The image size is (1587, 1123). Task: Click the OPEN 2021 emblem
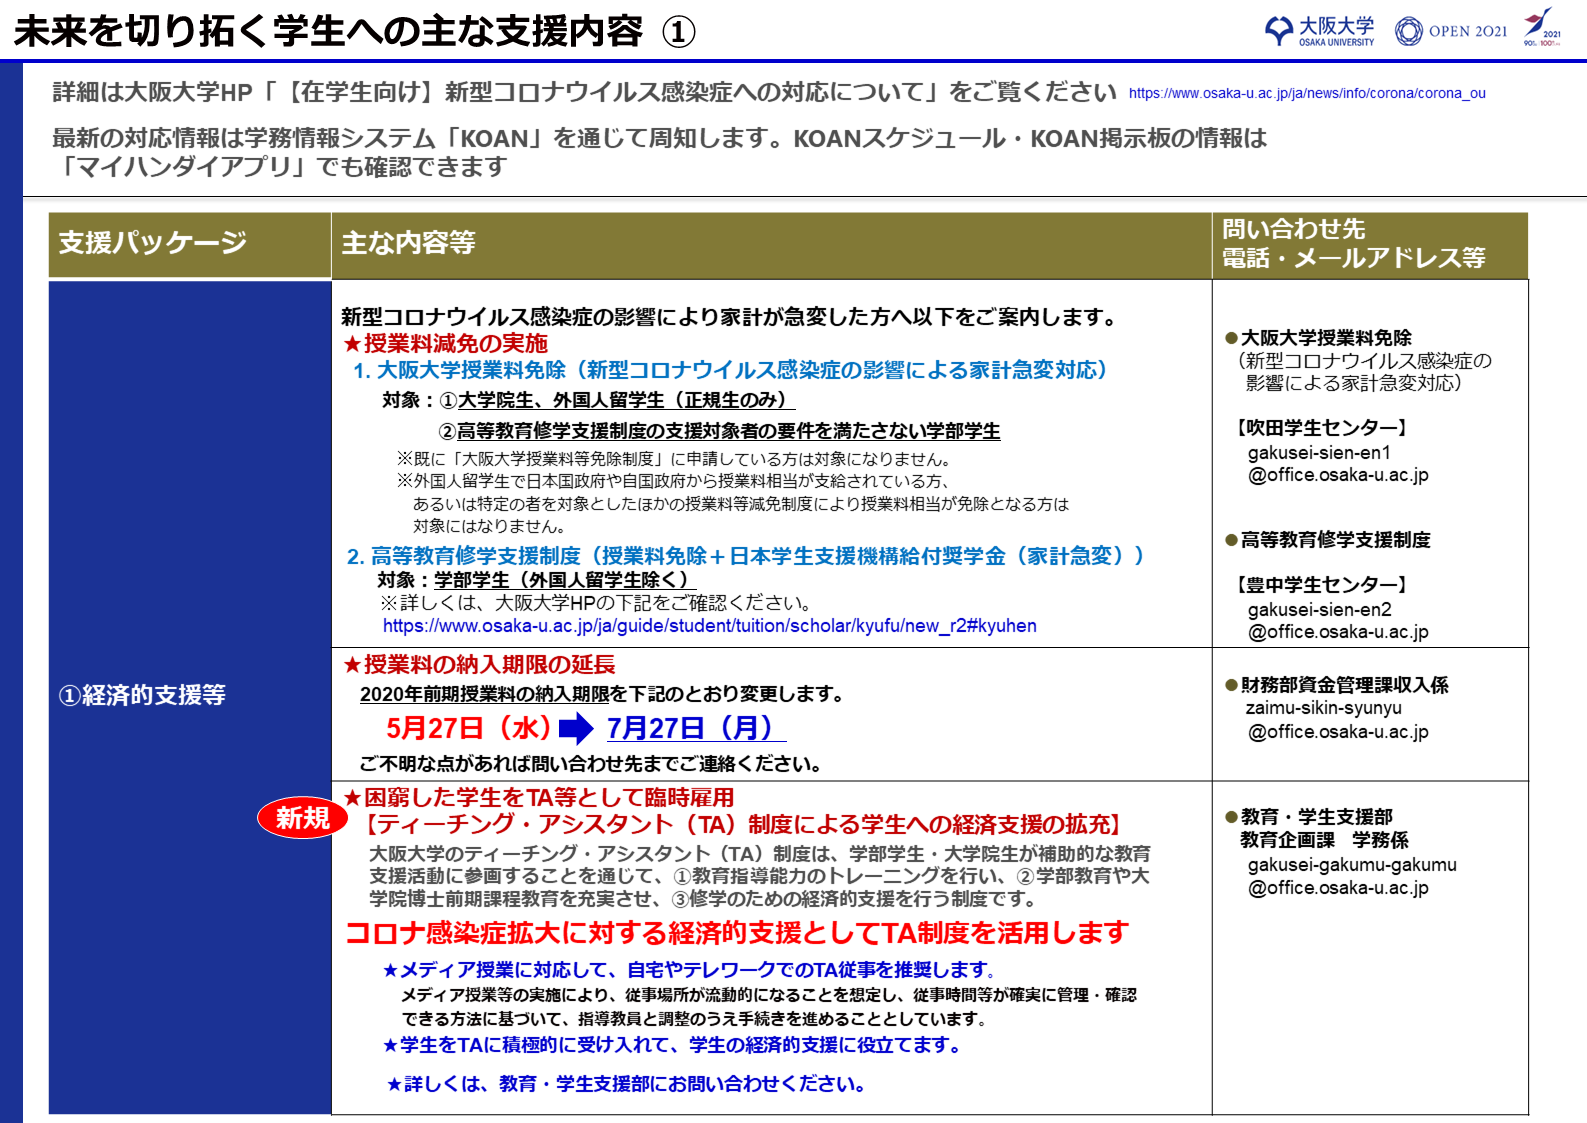click(1451, 31)
